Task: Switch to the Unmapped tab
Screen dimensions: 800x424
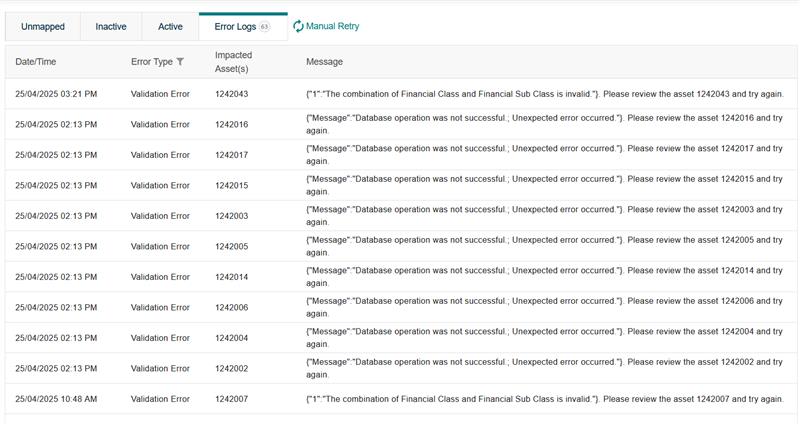Action: (42, 27)
